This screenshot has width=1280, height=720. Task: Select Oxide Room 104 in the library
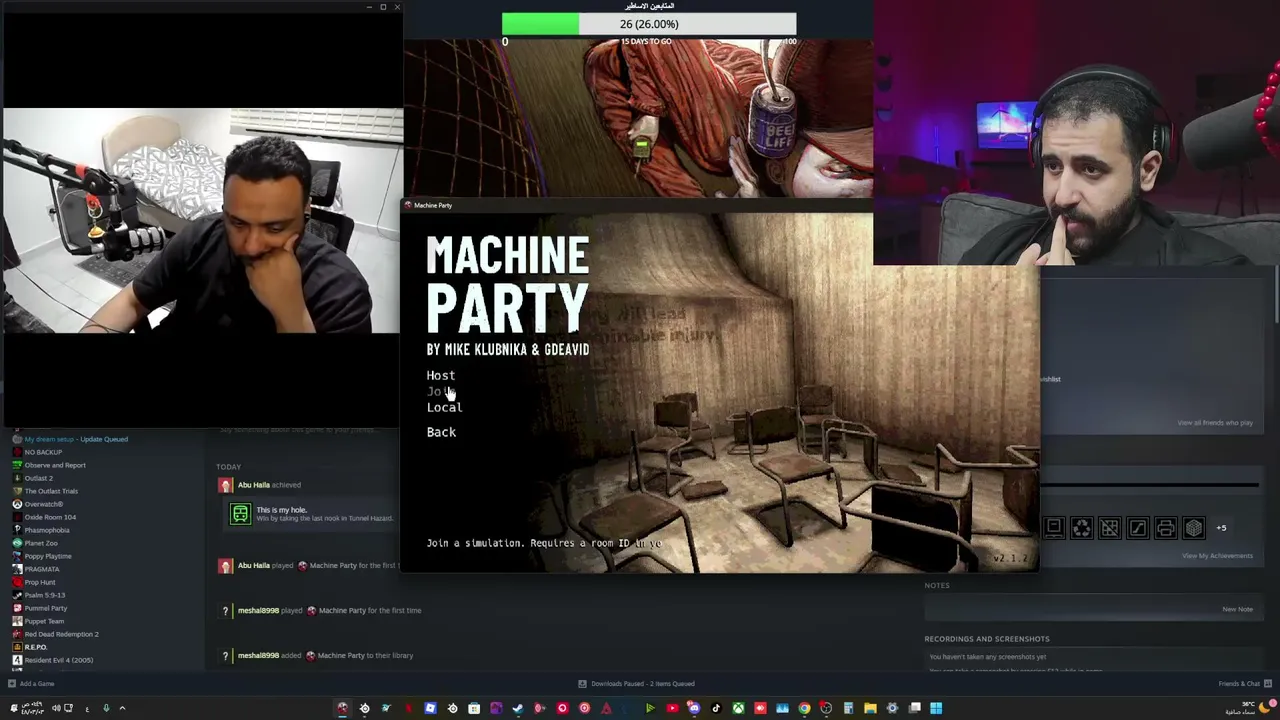[x=50, y=517]
